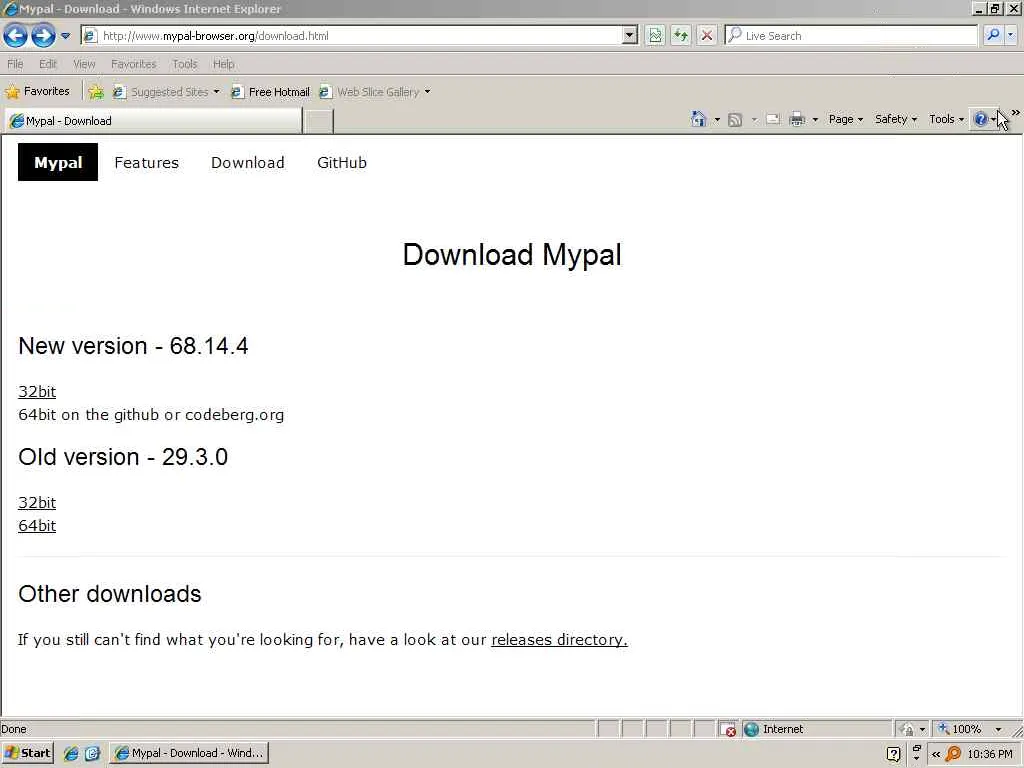Viewport: 1024px width, 768px height.
Task: Toggle Compatibility View icon
Action: click(655, 36)
